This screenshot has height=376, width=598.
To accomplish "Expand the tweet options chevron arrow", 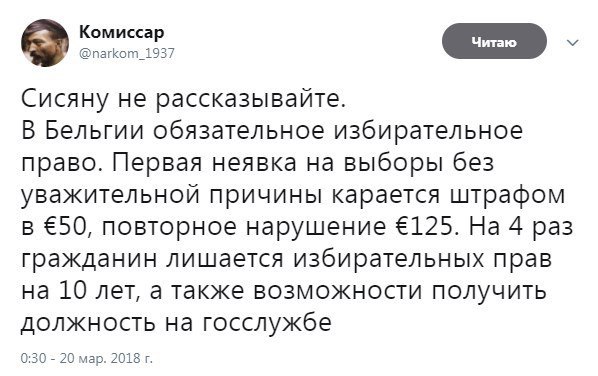I will (572, 42).
